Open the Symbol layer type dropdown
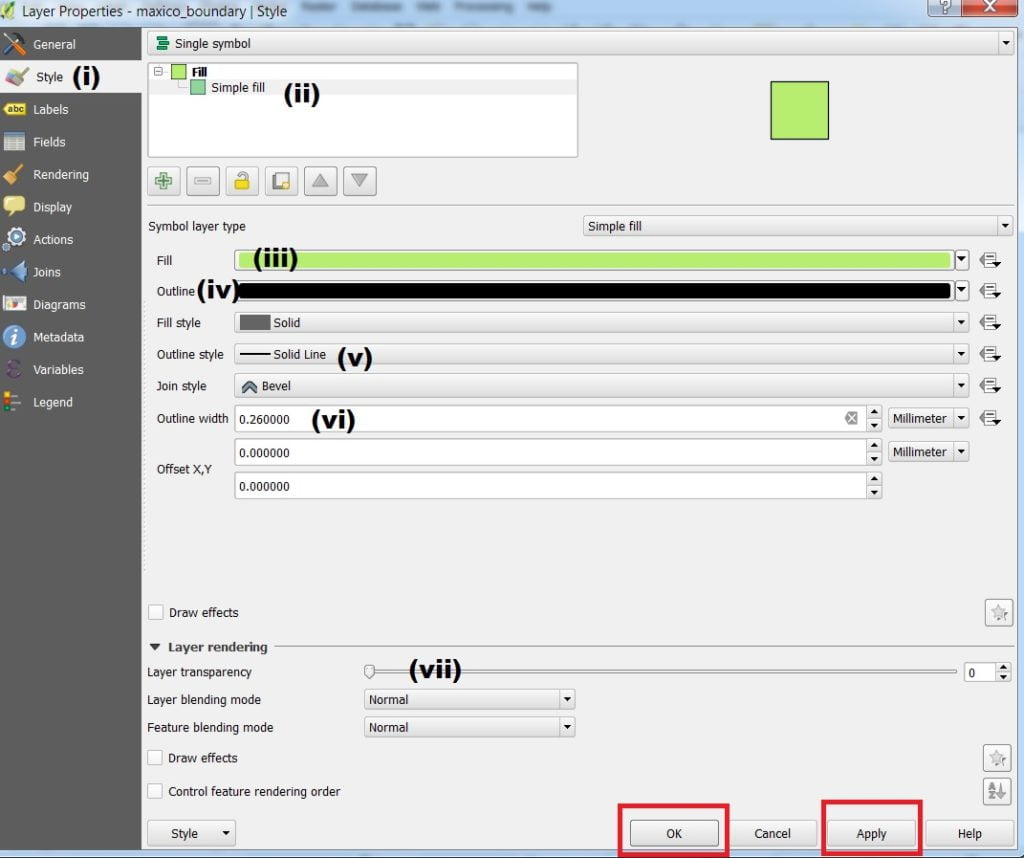Image resolution: width=1024 pixels, height=858 pixels. click(x=1005, y=225)
